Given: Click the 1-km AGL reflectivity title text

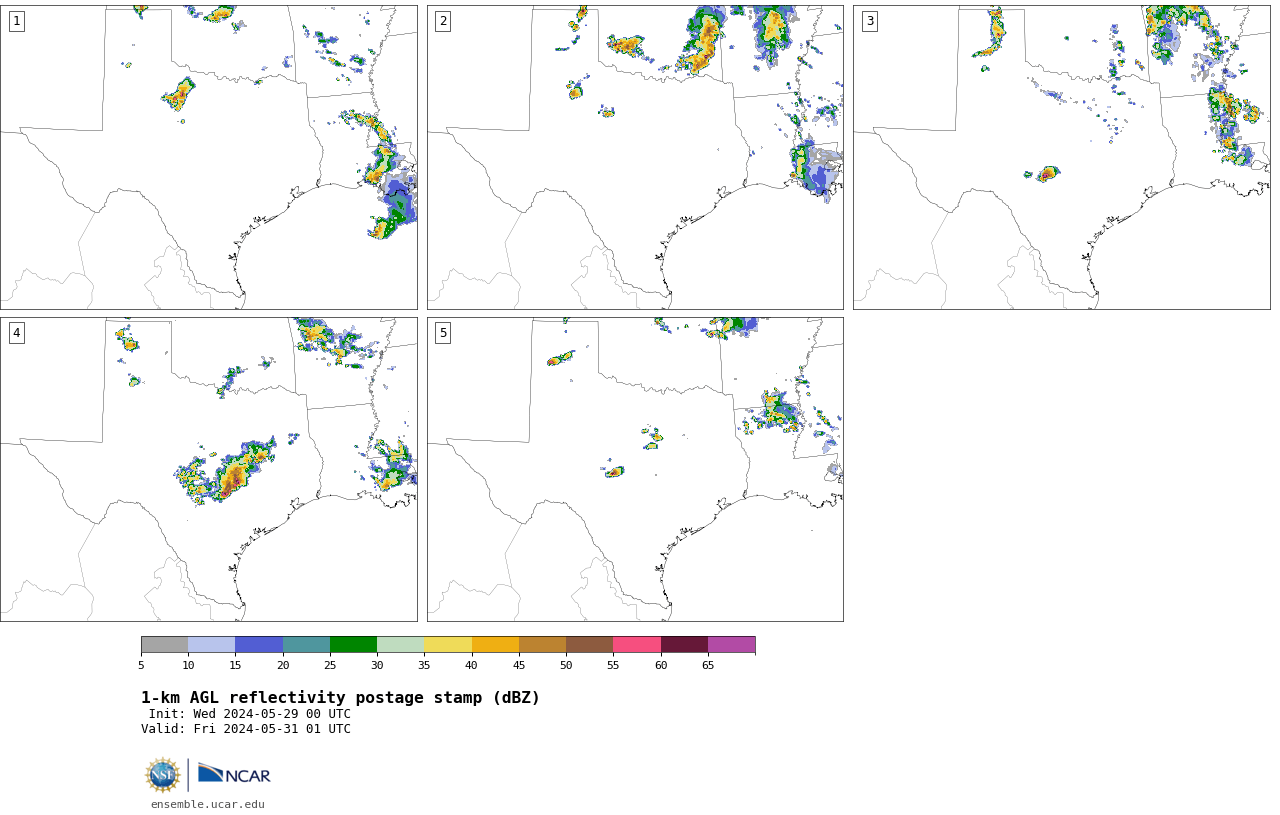Looking at the screenshot, I should click(340, 698).
